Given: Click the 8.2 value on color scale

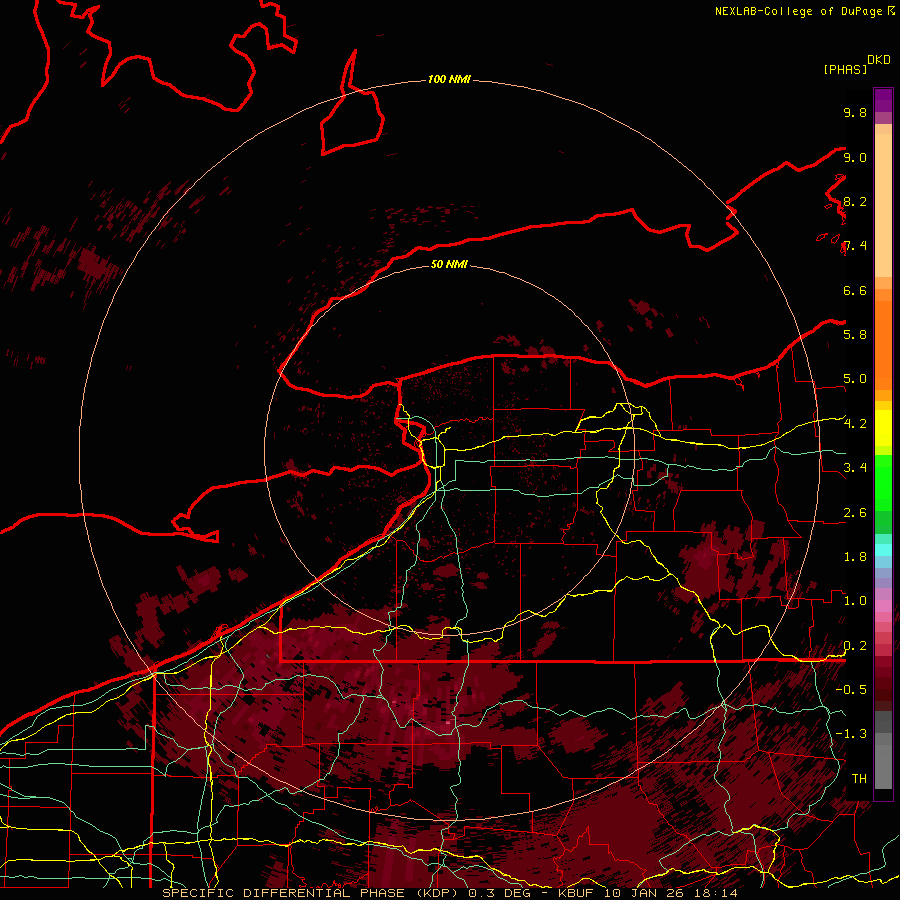Looking at the screenshot, I should (855, 201).
